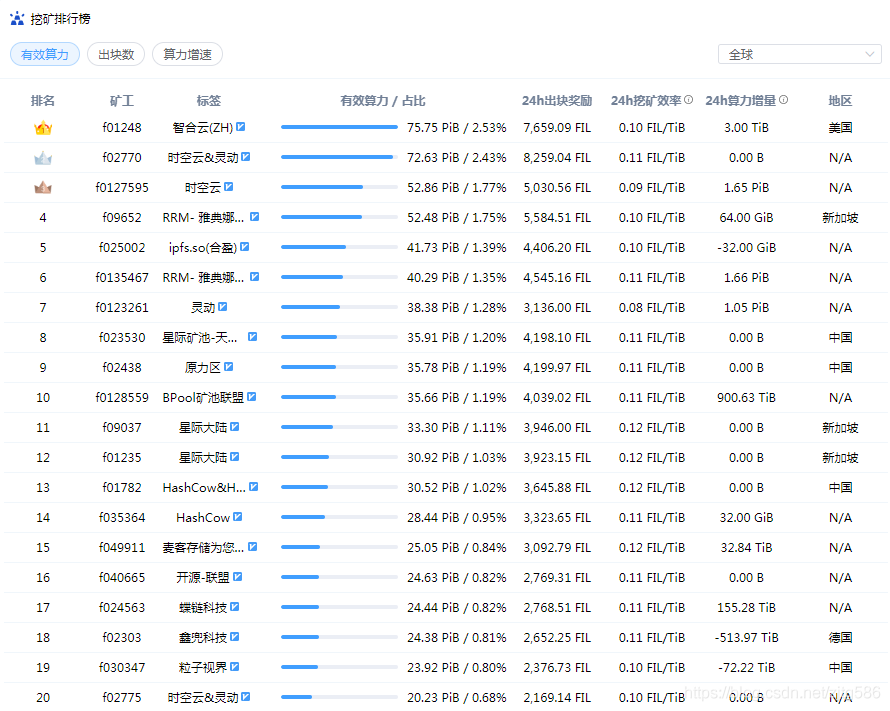Image resolution: width=890 pixels, height=711 pixels.
Task: Click the badge icon in row f0123261
Action: coord(222,306)
